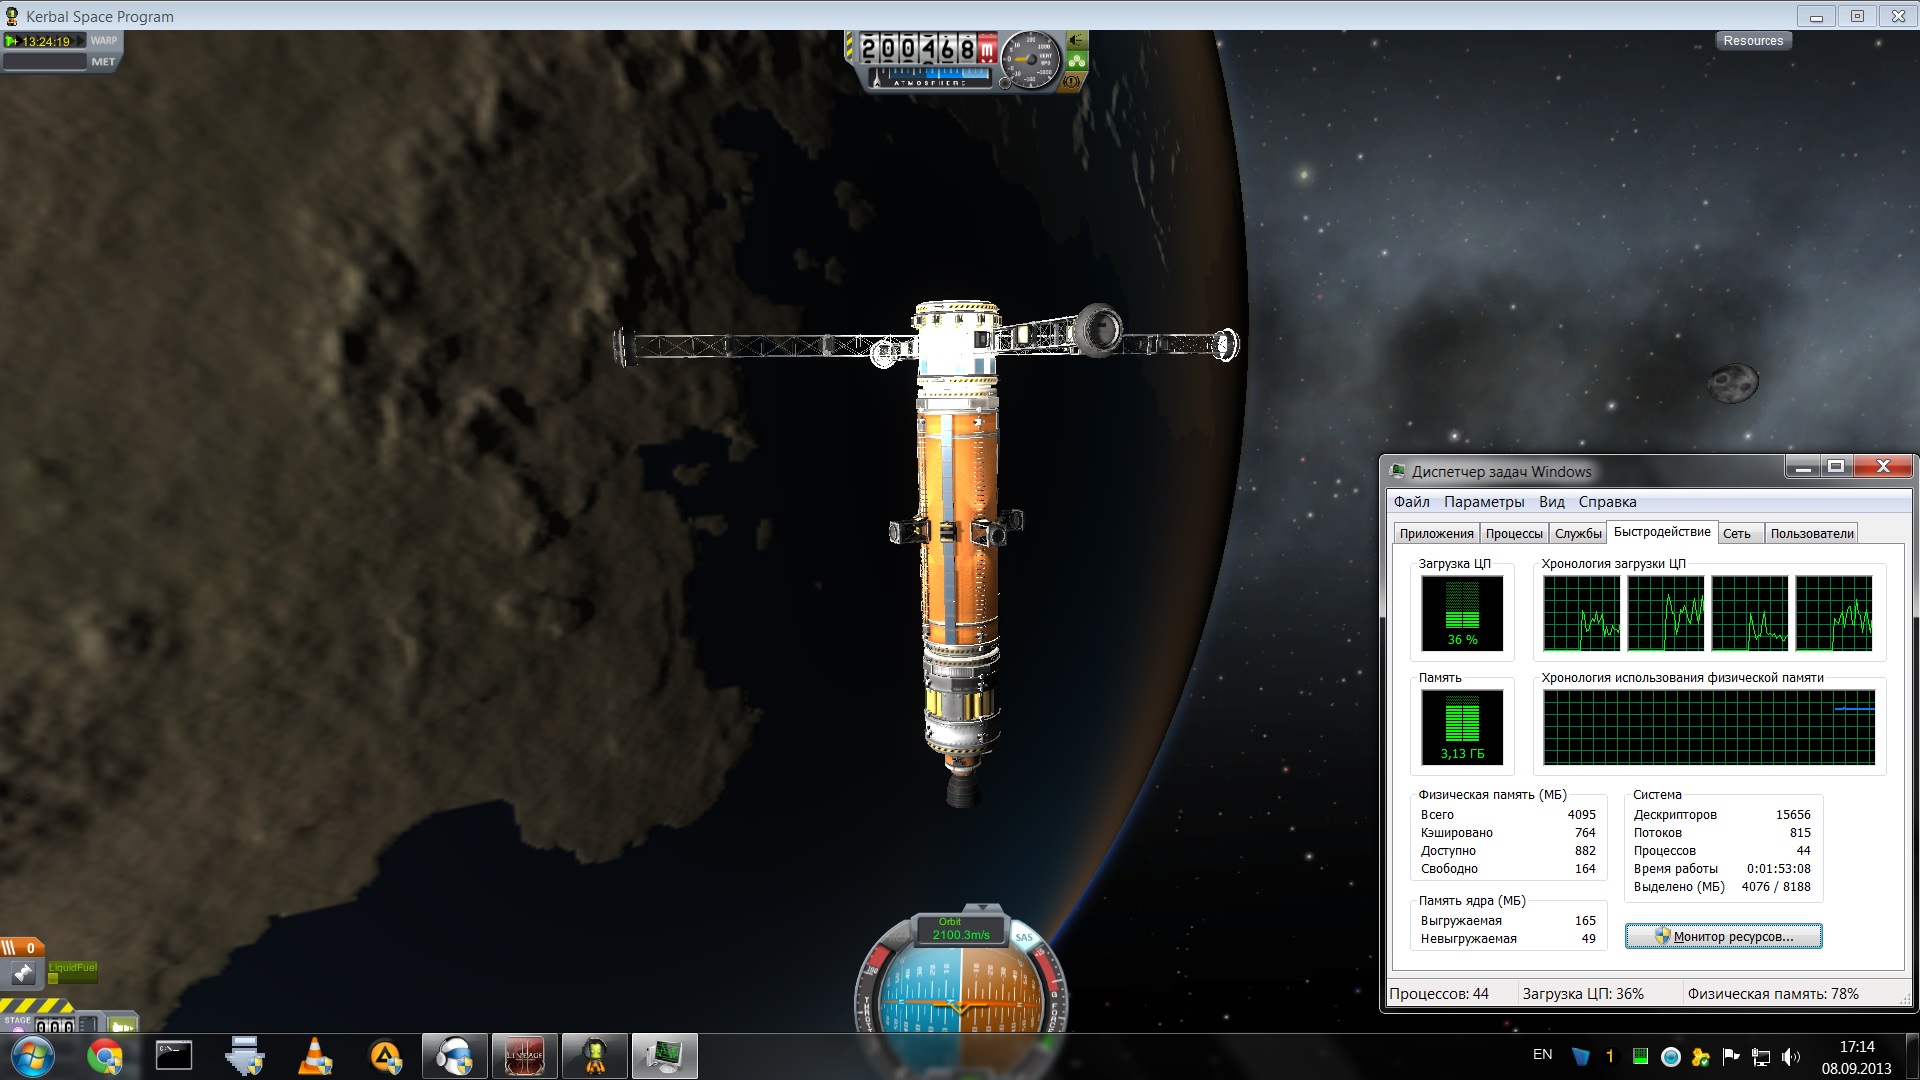Open the download manager taskbar icon

[x=245, y=1056]
